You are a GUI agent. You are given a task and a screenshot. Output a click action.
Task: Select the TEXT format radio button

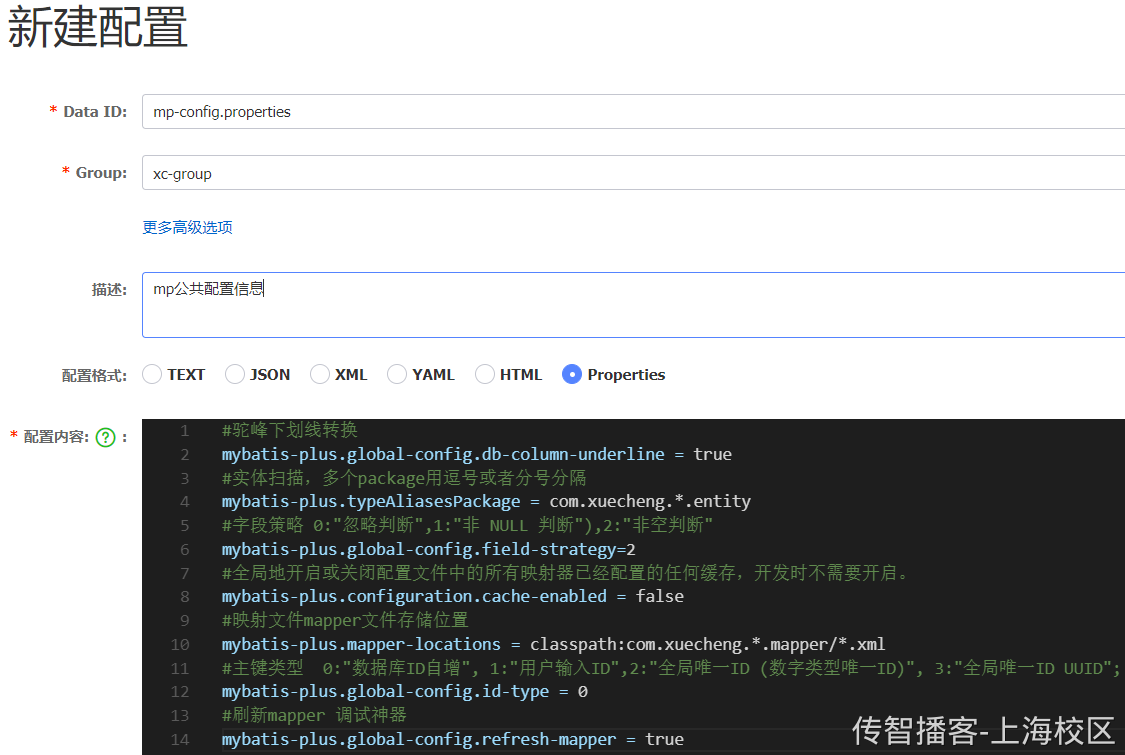[152, 374]
